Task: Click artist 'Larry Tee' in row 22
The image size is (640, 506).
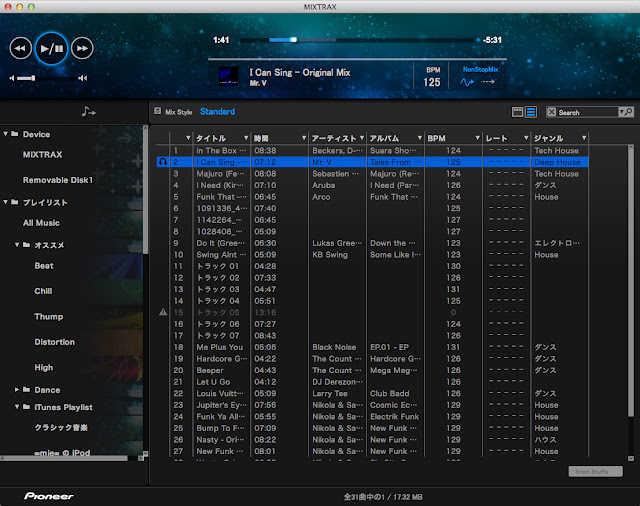Action: [330, 393]
